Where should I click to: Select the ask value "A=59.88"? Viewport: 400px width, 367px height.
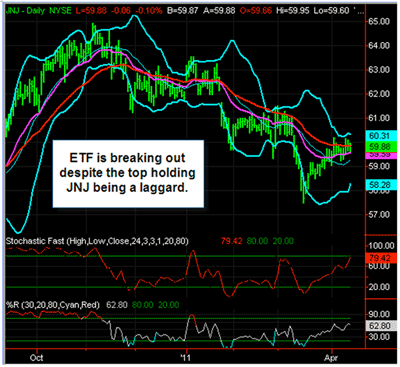tap(218, 11)
